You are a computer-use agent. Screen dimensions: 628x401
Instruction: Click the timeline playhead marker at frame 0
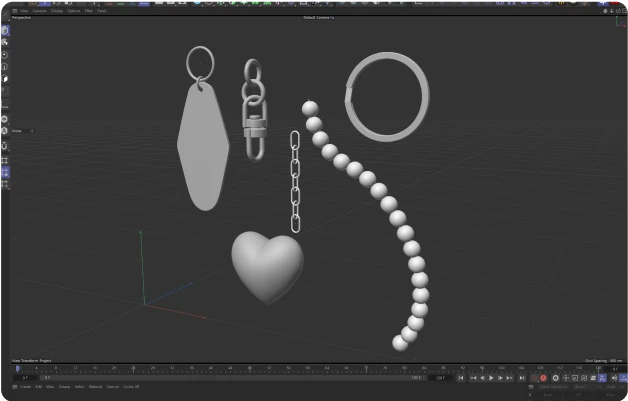(17, 368)
